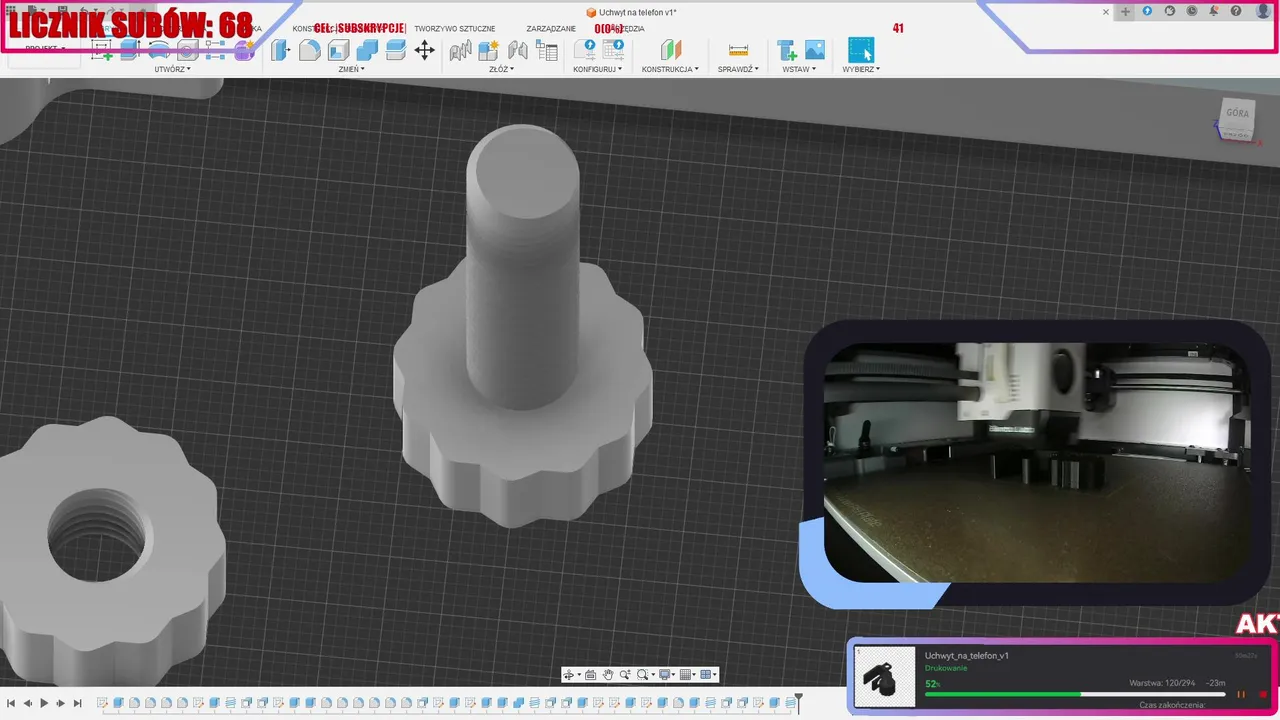Open the Notifications bell
The image size is (1280, 720).
[1214, 11]
